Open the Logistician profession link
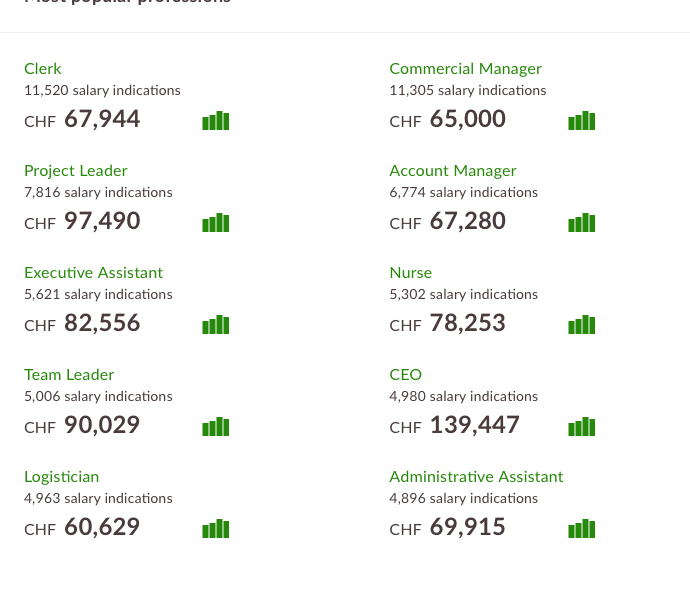 click(x=62, y=477)
